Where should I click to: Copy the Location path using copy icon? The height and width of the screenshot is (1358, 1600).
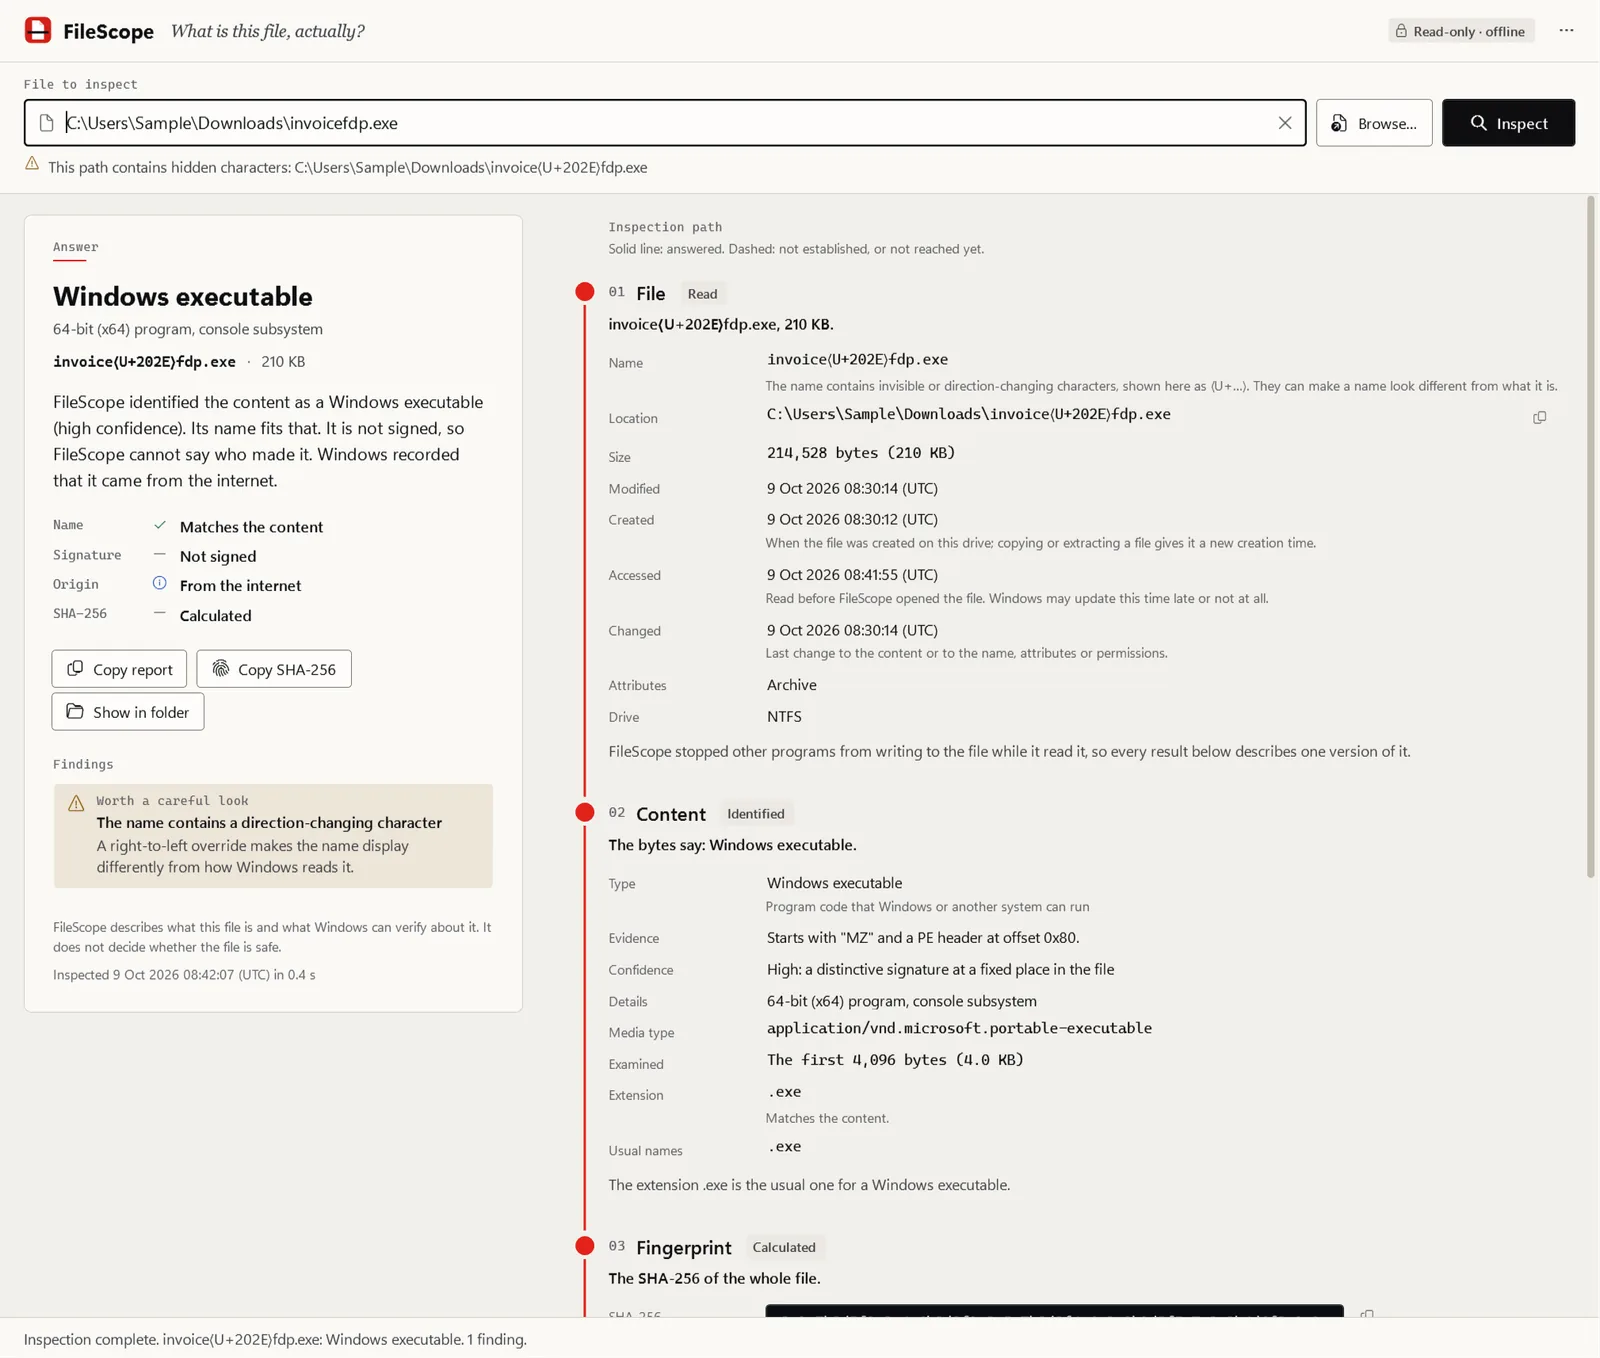tap(1539, 417)
